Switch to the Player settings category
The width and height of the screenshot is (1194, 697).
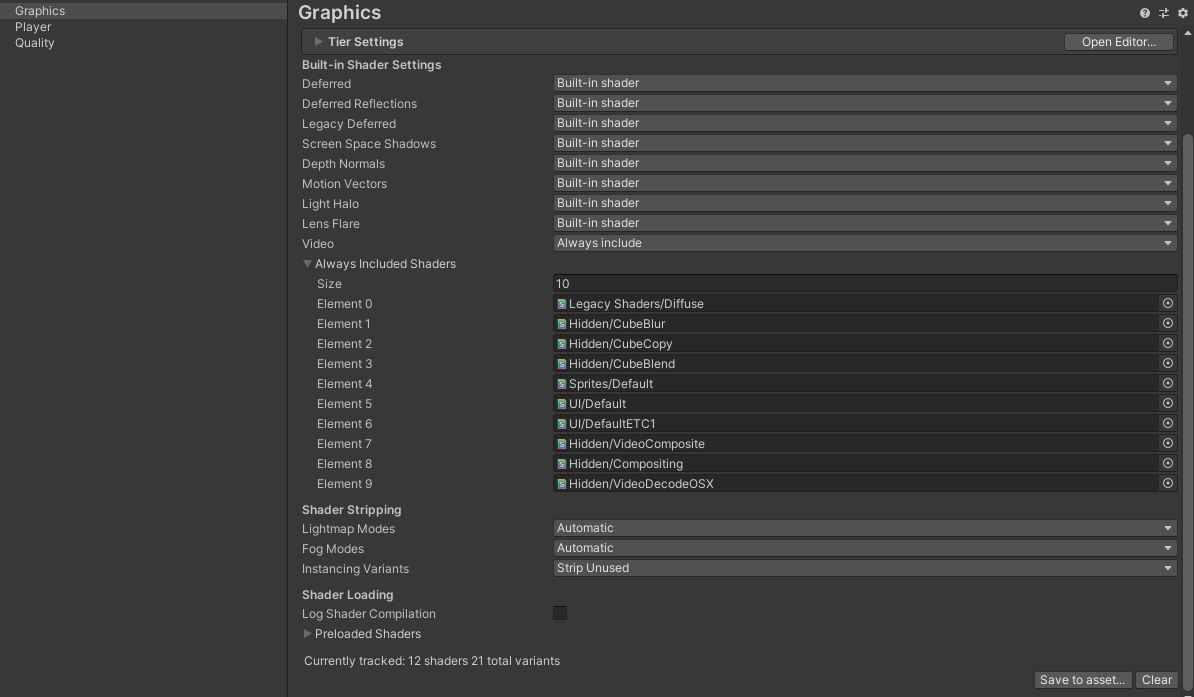pos(33,26)
